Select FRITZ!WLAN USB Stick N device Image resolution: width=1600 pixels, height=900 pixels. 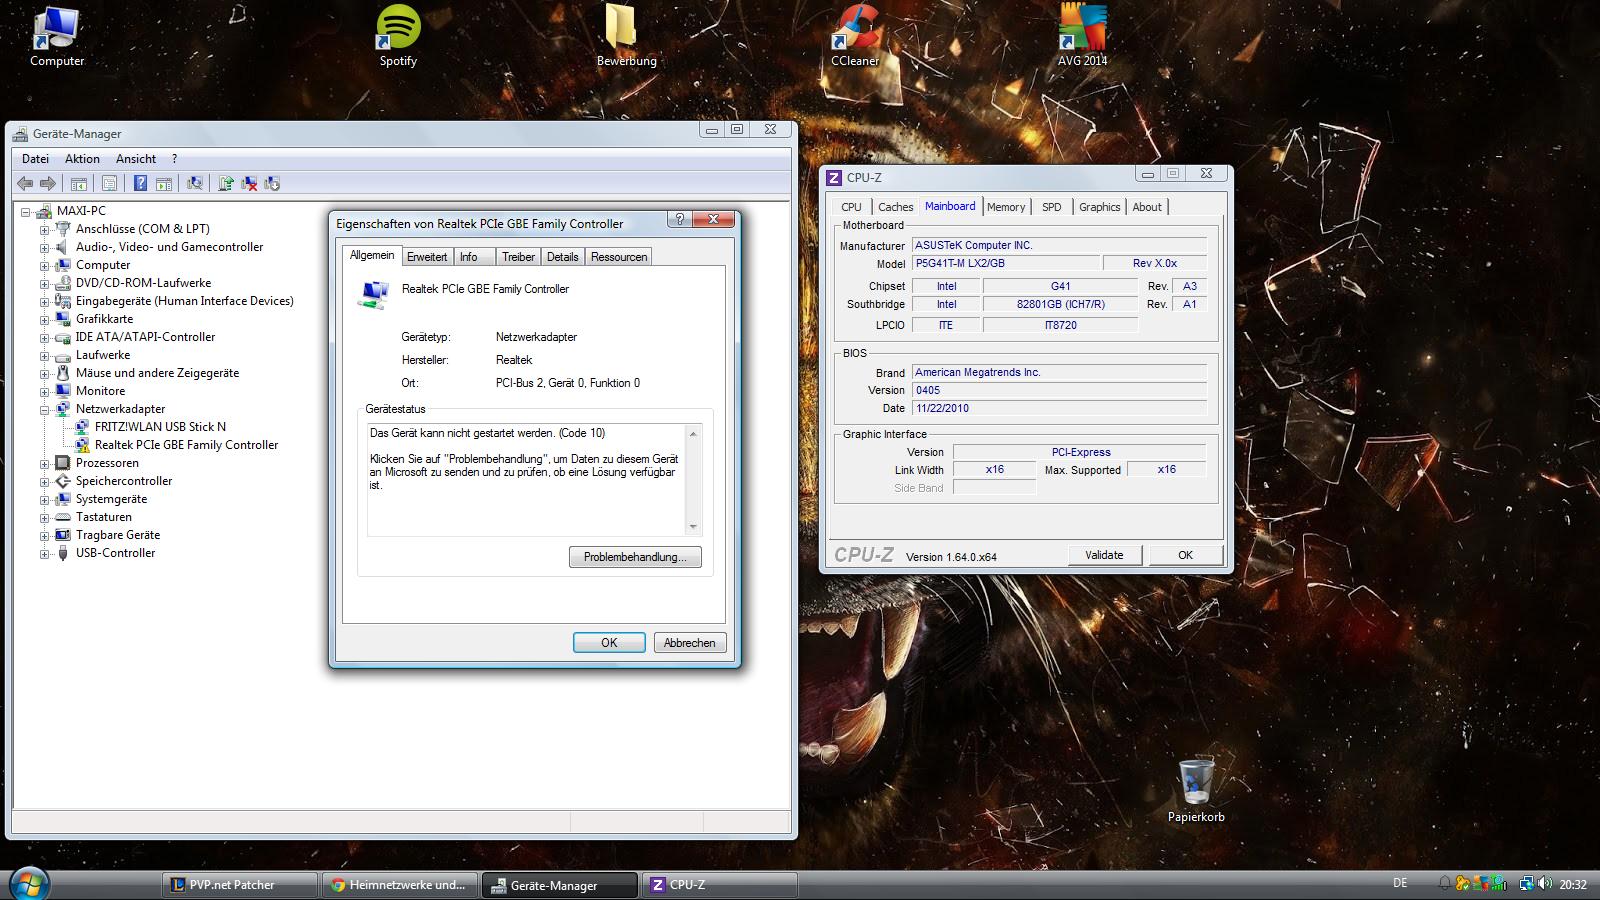[160, 427]
